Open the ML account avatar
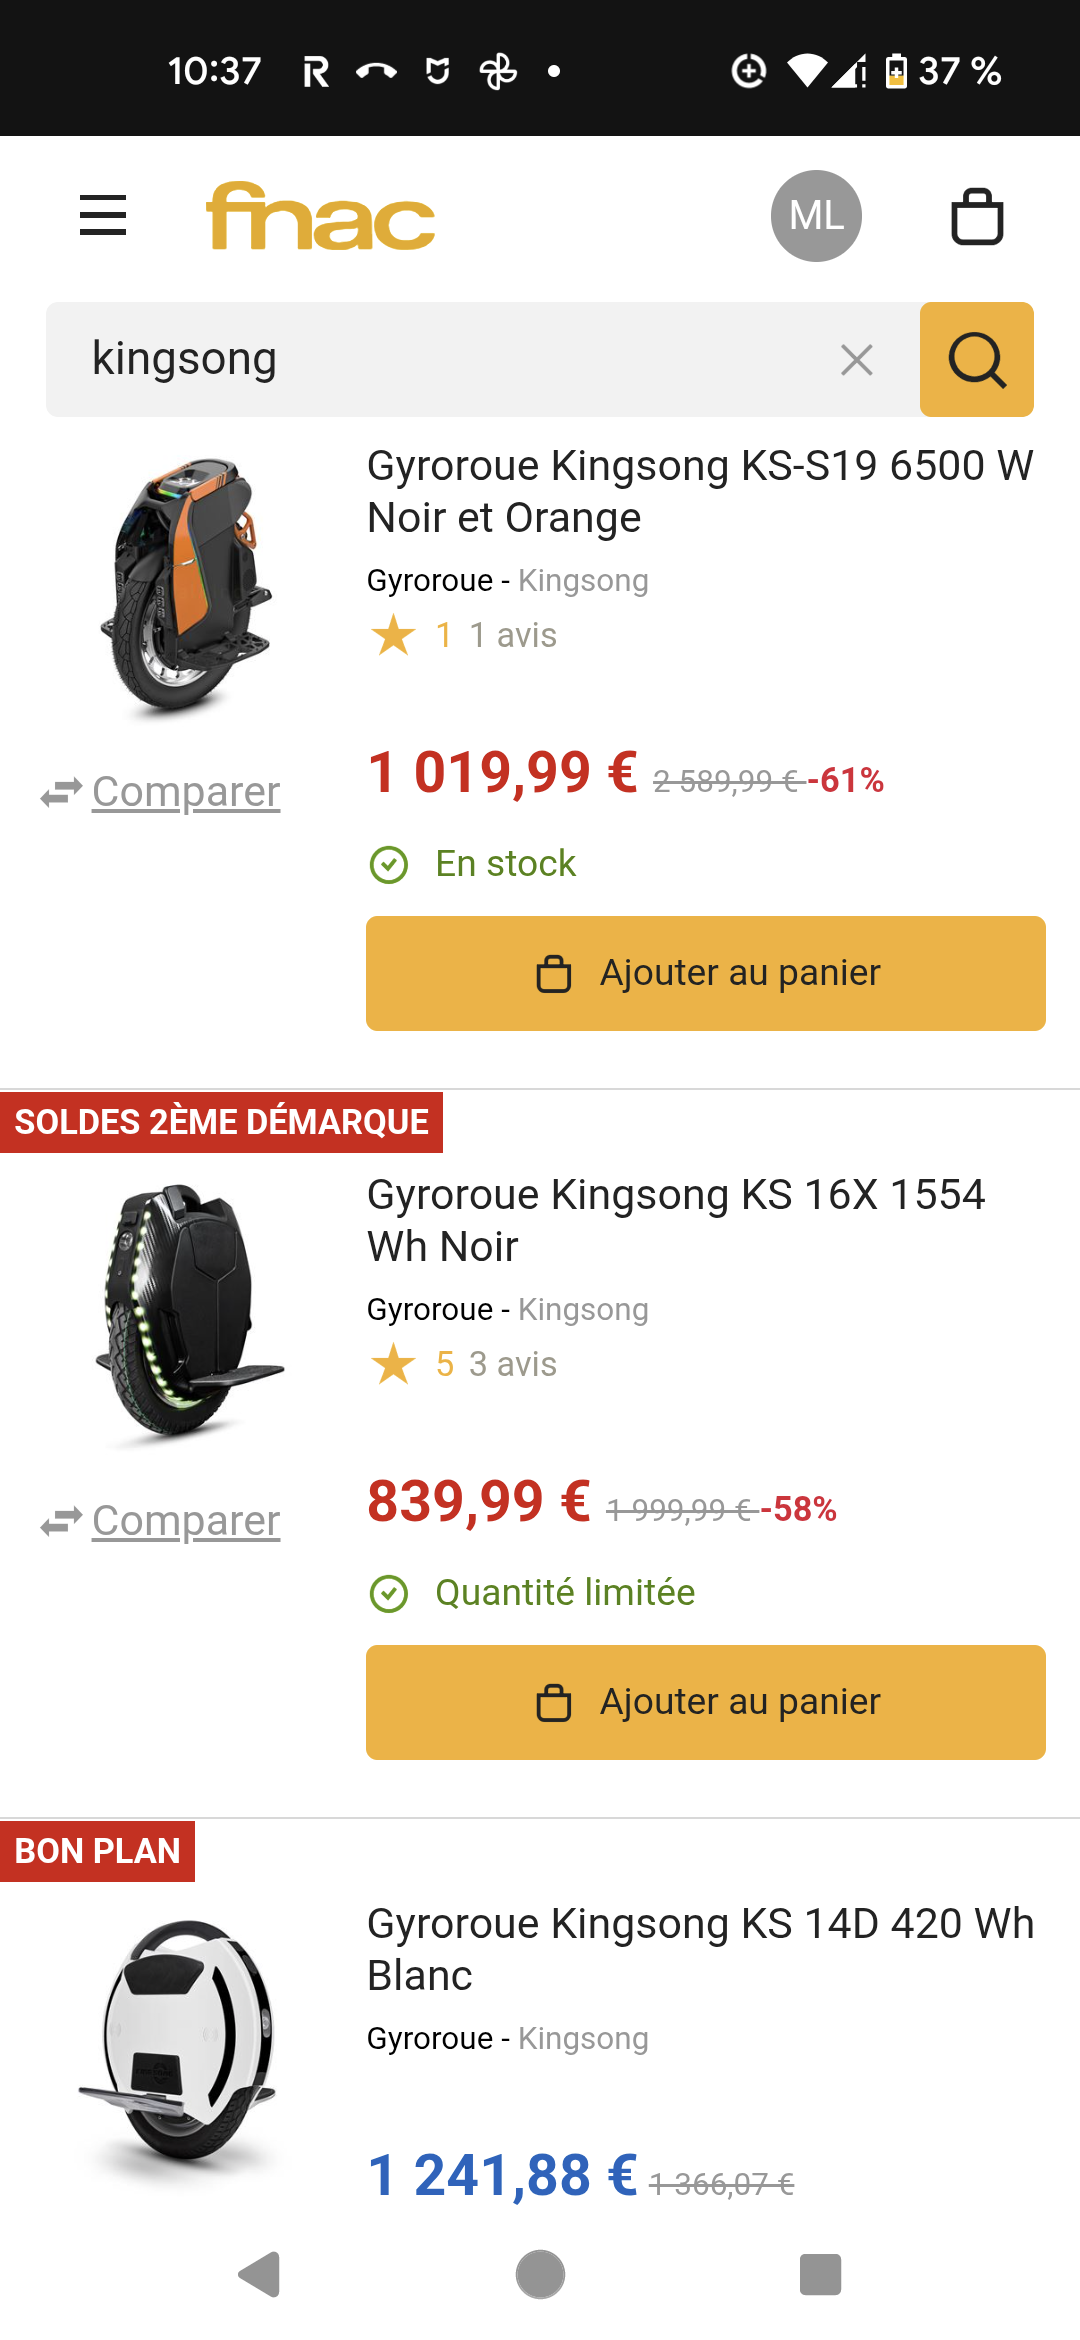1080x2340 pixels. (816, 216)
